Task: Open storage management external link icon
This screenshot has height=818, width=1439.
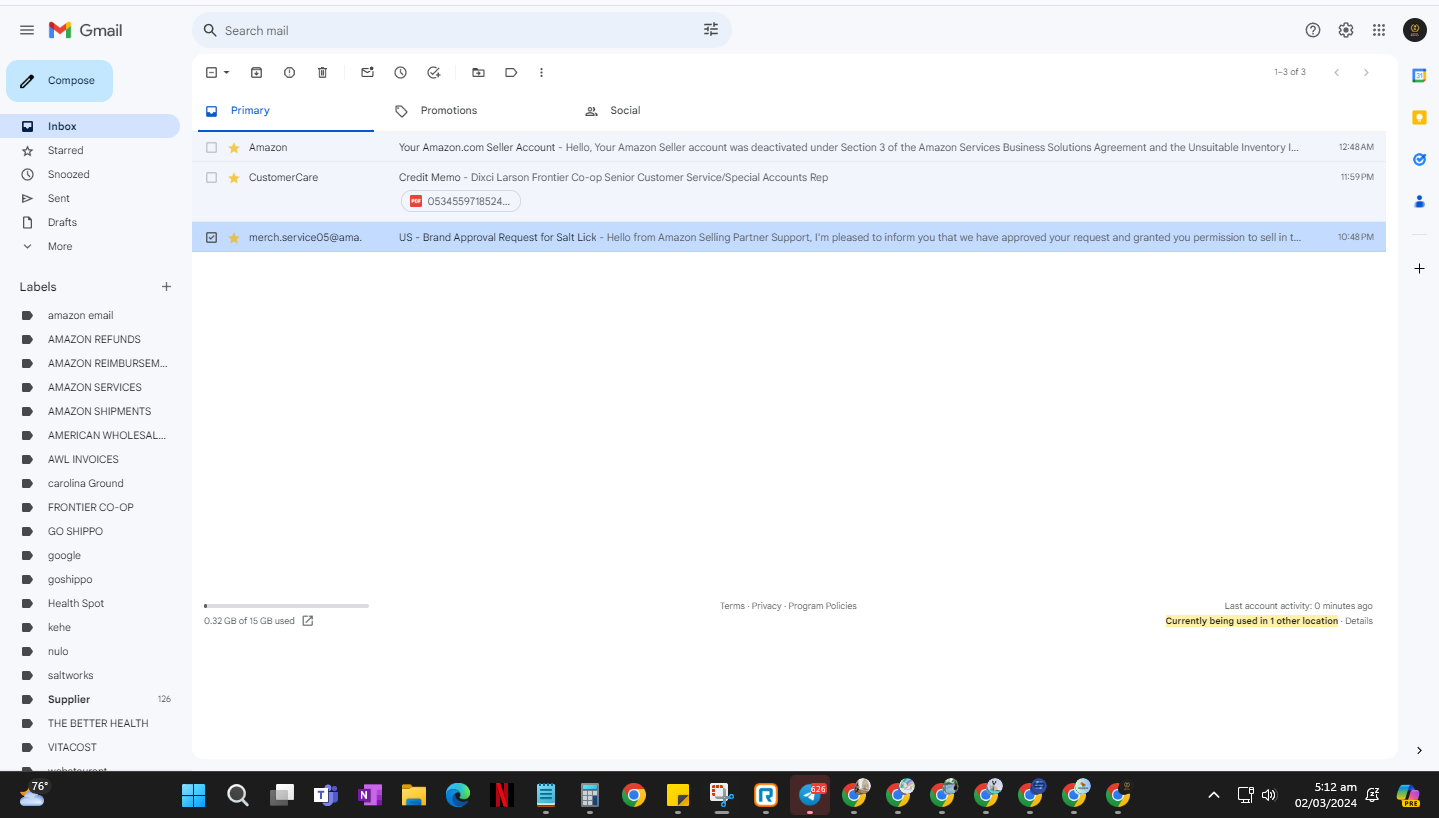Action: click(308, 621)
